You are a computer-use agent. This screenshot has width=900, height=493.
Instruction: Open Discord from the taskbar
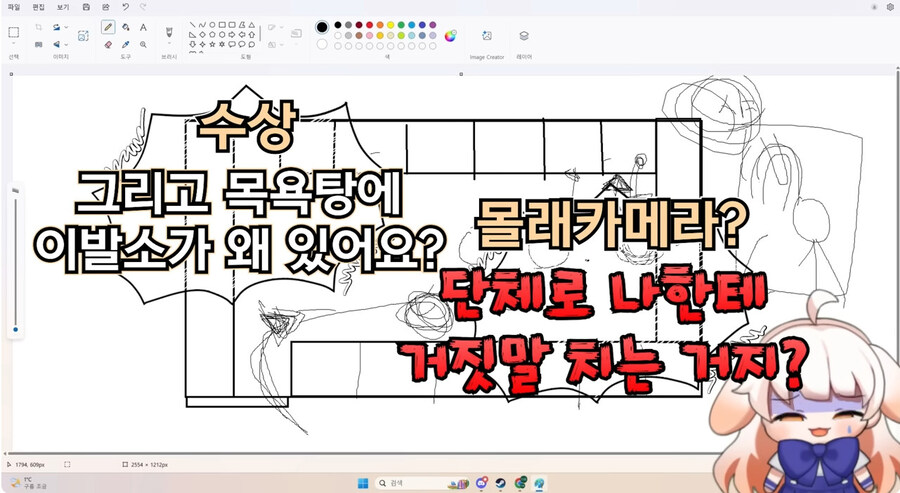click(x=482, y=483)
